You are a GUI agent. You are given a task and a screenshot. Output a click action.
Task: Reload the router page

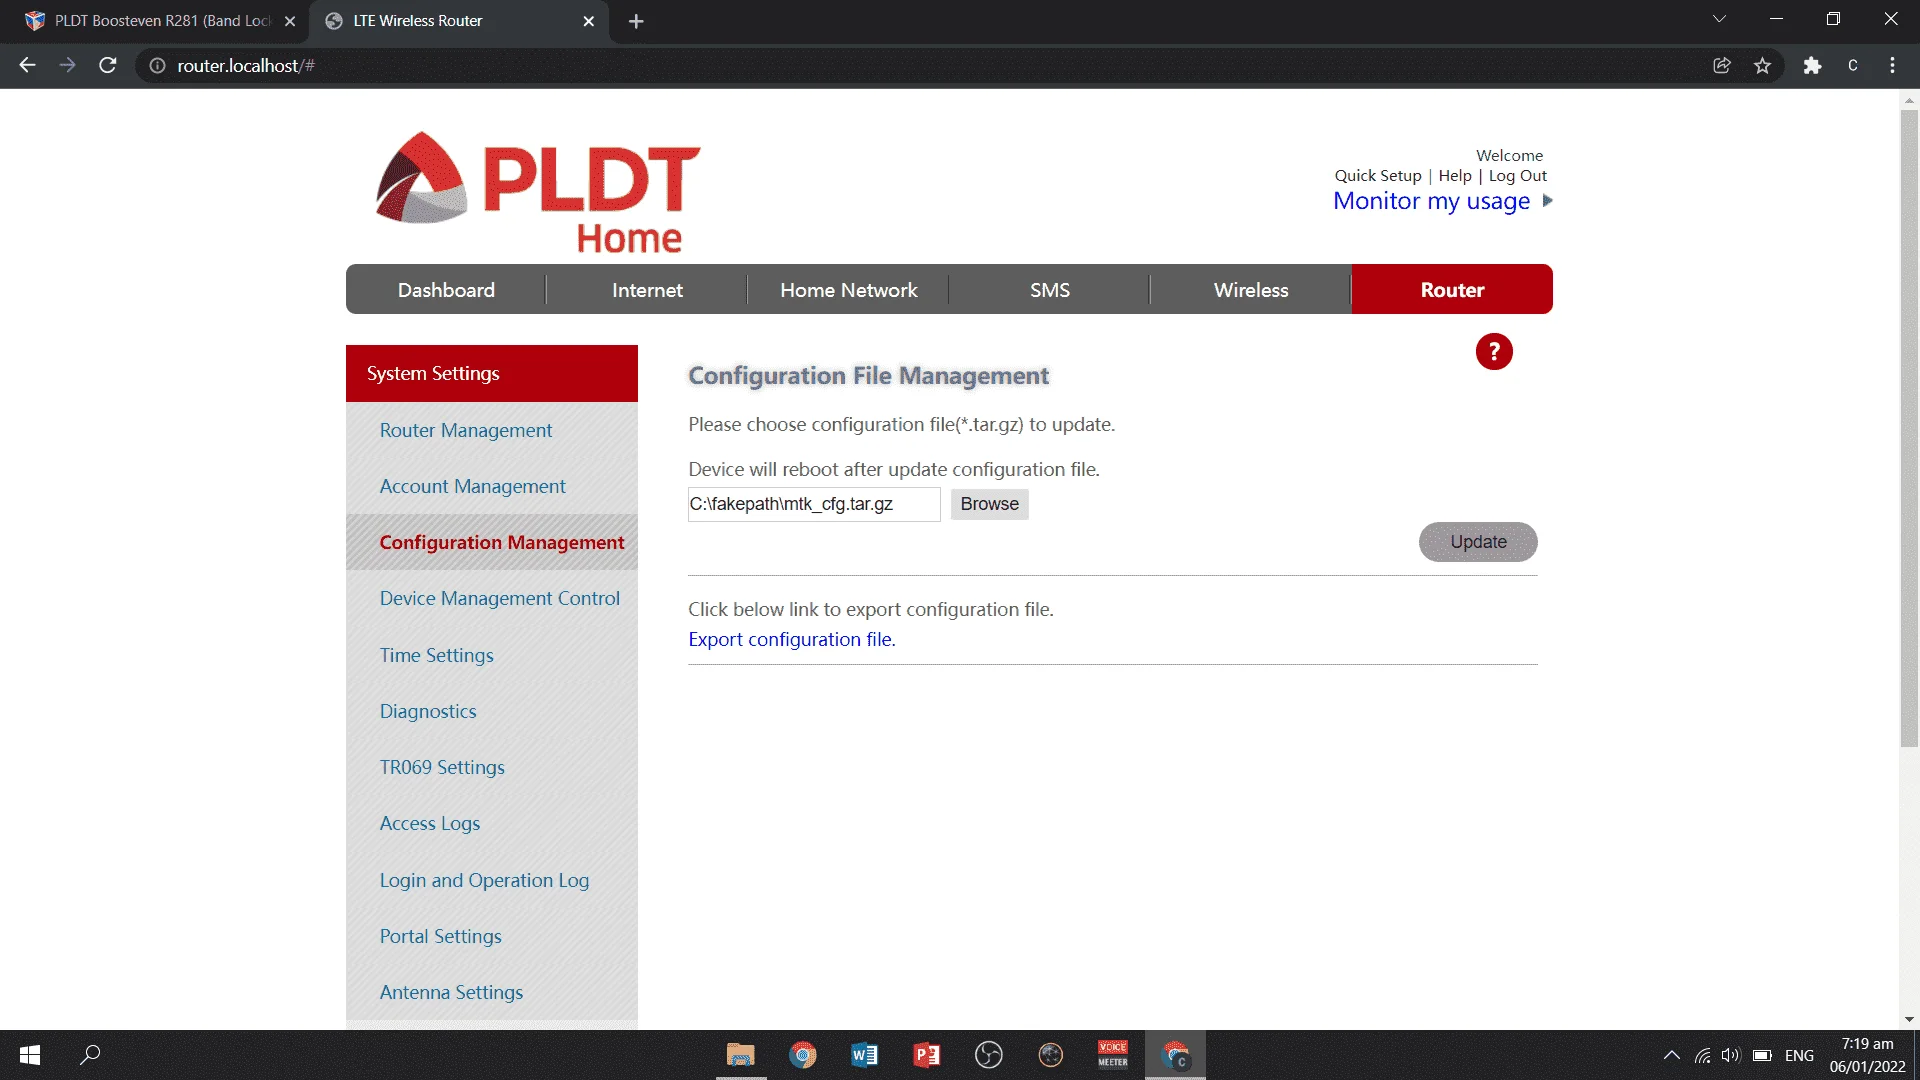click(x=108, y=66)
